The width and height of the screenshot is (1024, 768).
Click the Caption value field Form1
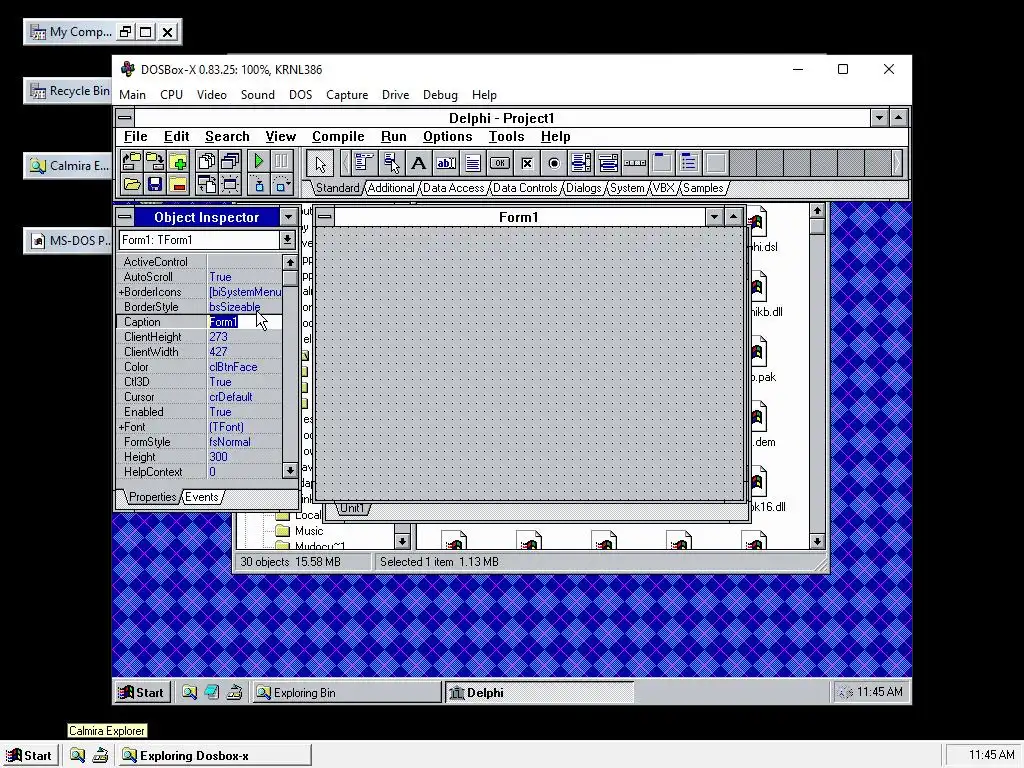(x=245, y=322)
